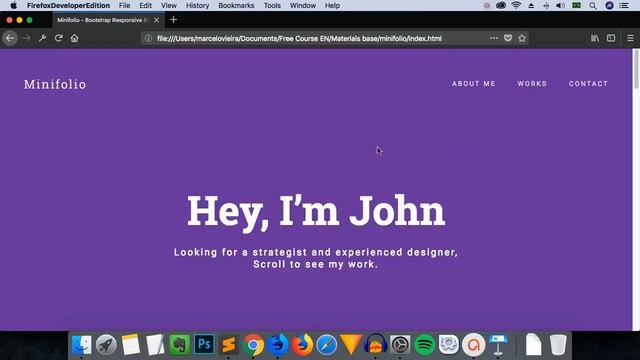Screen dimensions: 640x360
Task: Open Sublime Text from the dock
Action: click(x=229, y=345)
